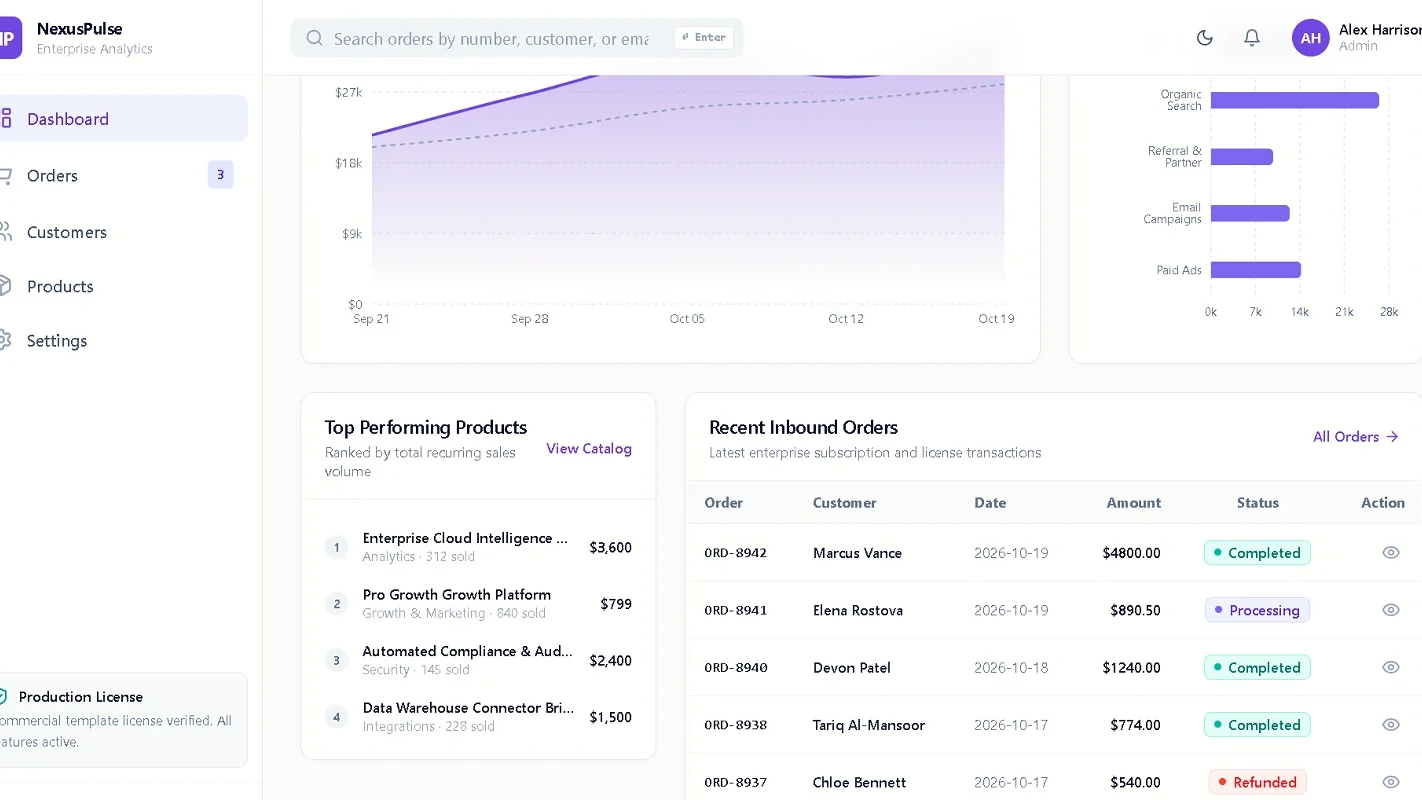The image size is (1422, 800).
Task: Select the Organic Search bar
Action: [1295, 100]
